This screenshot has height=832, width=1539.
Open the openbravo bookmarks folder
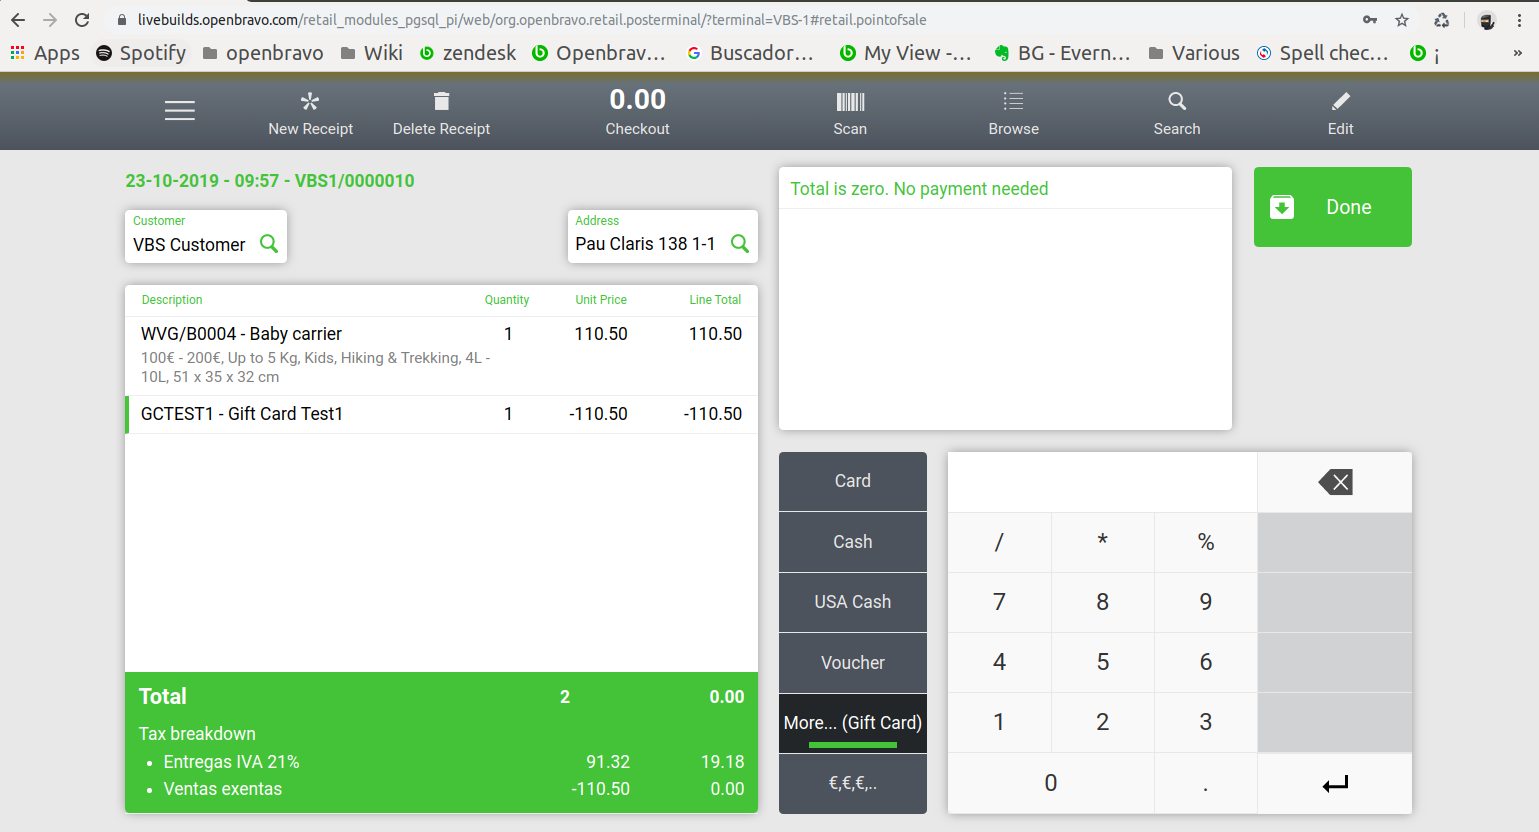pos(263,53)
